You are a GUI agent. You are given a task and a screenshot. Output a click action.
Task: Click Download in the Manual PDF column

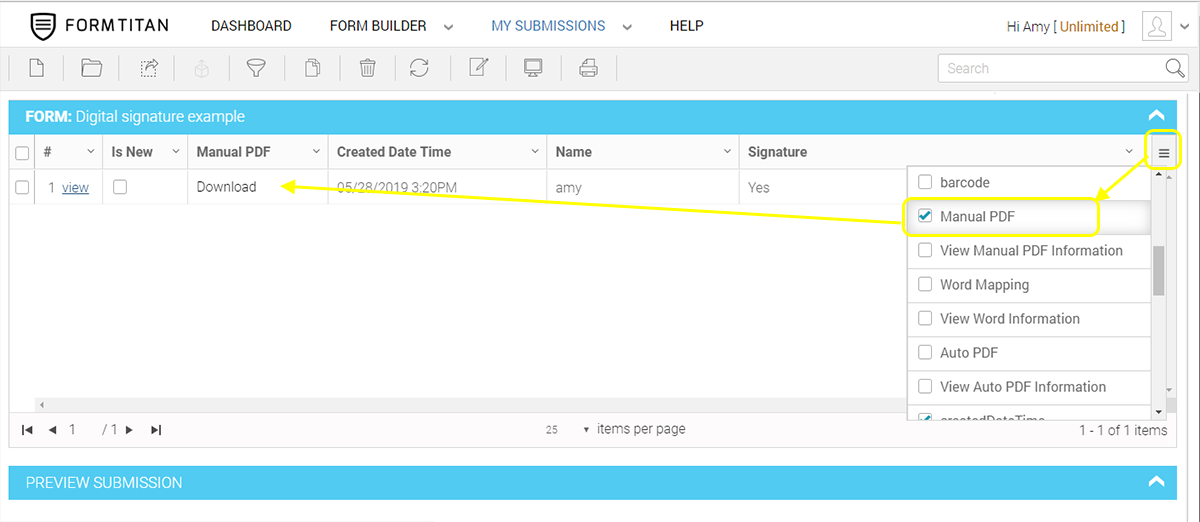226,187
